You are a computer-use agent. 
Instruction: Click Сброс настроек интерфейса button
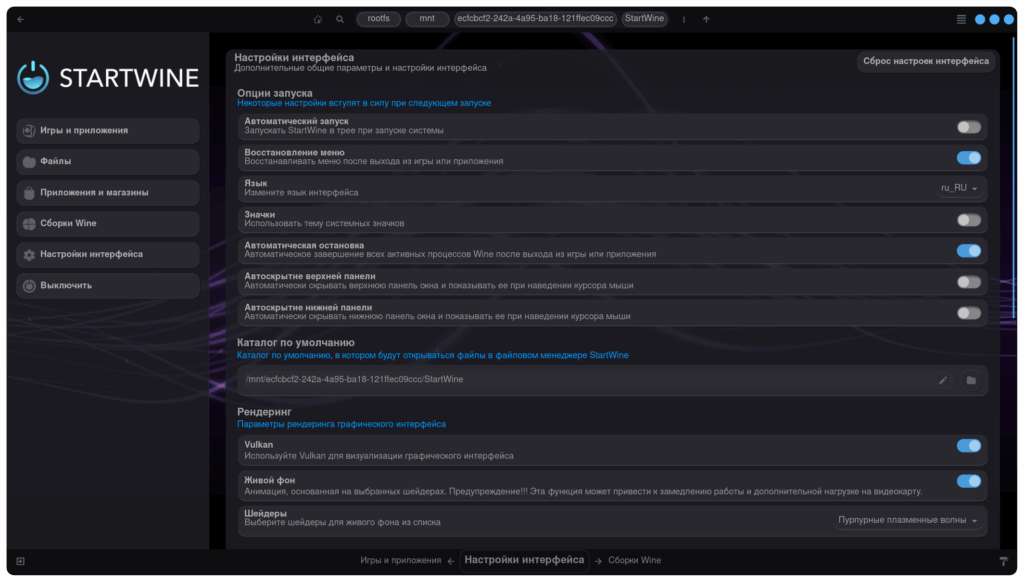pyautogui.click(x=925, y=61)
